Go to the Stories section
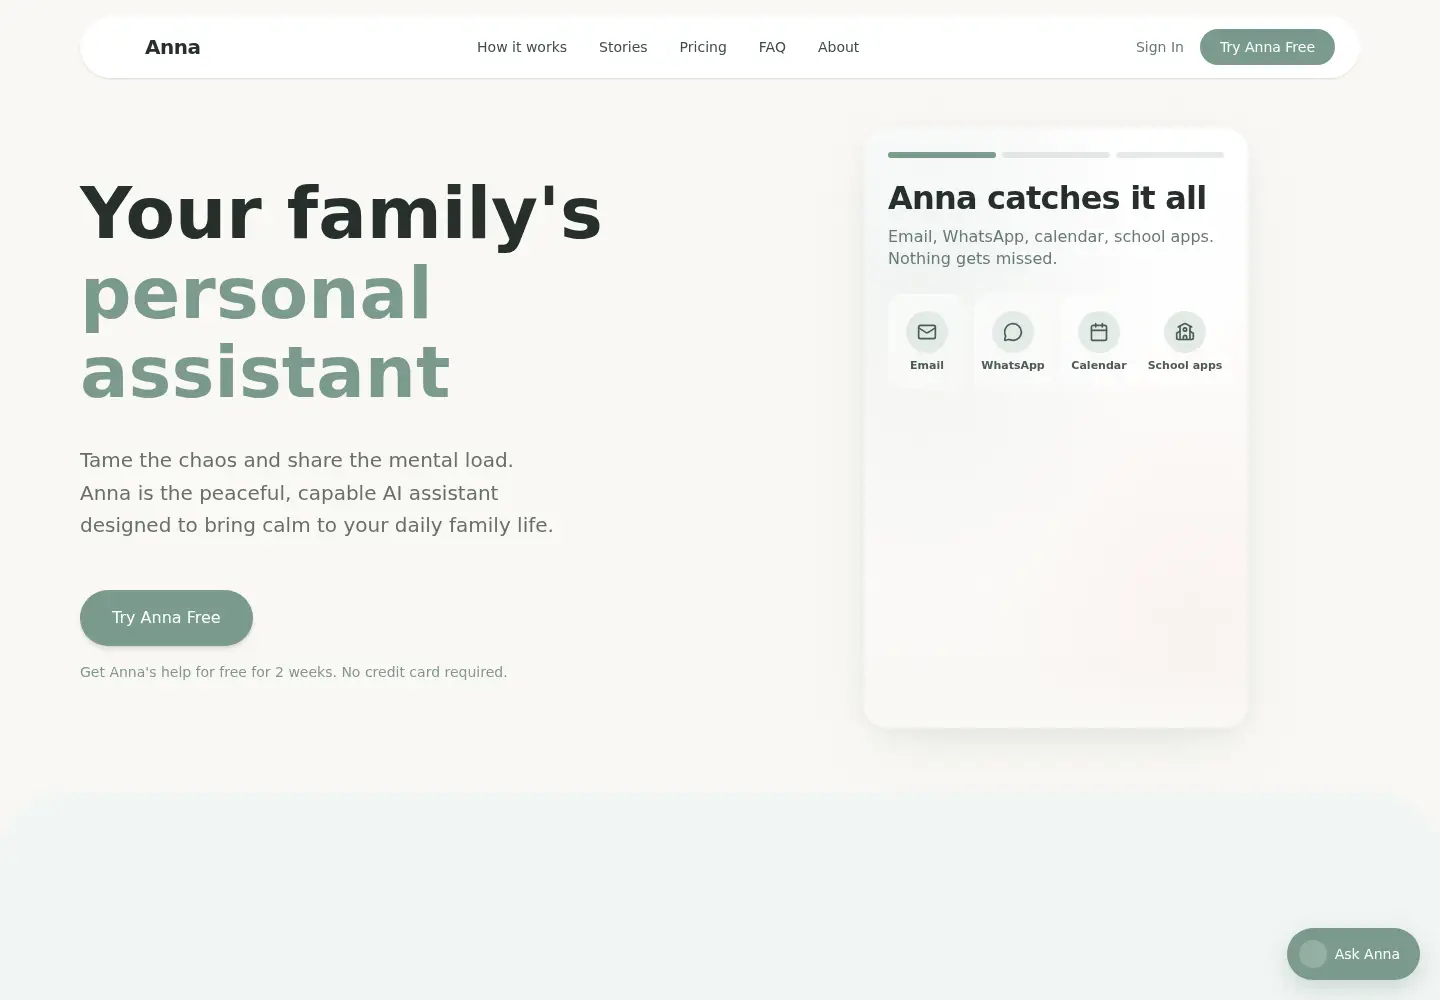 pyautogui.click(x=623, y=47)
